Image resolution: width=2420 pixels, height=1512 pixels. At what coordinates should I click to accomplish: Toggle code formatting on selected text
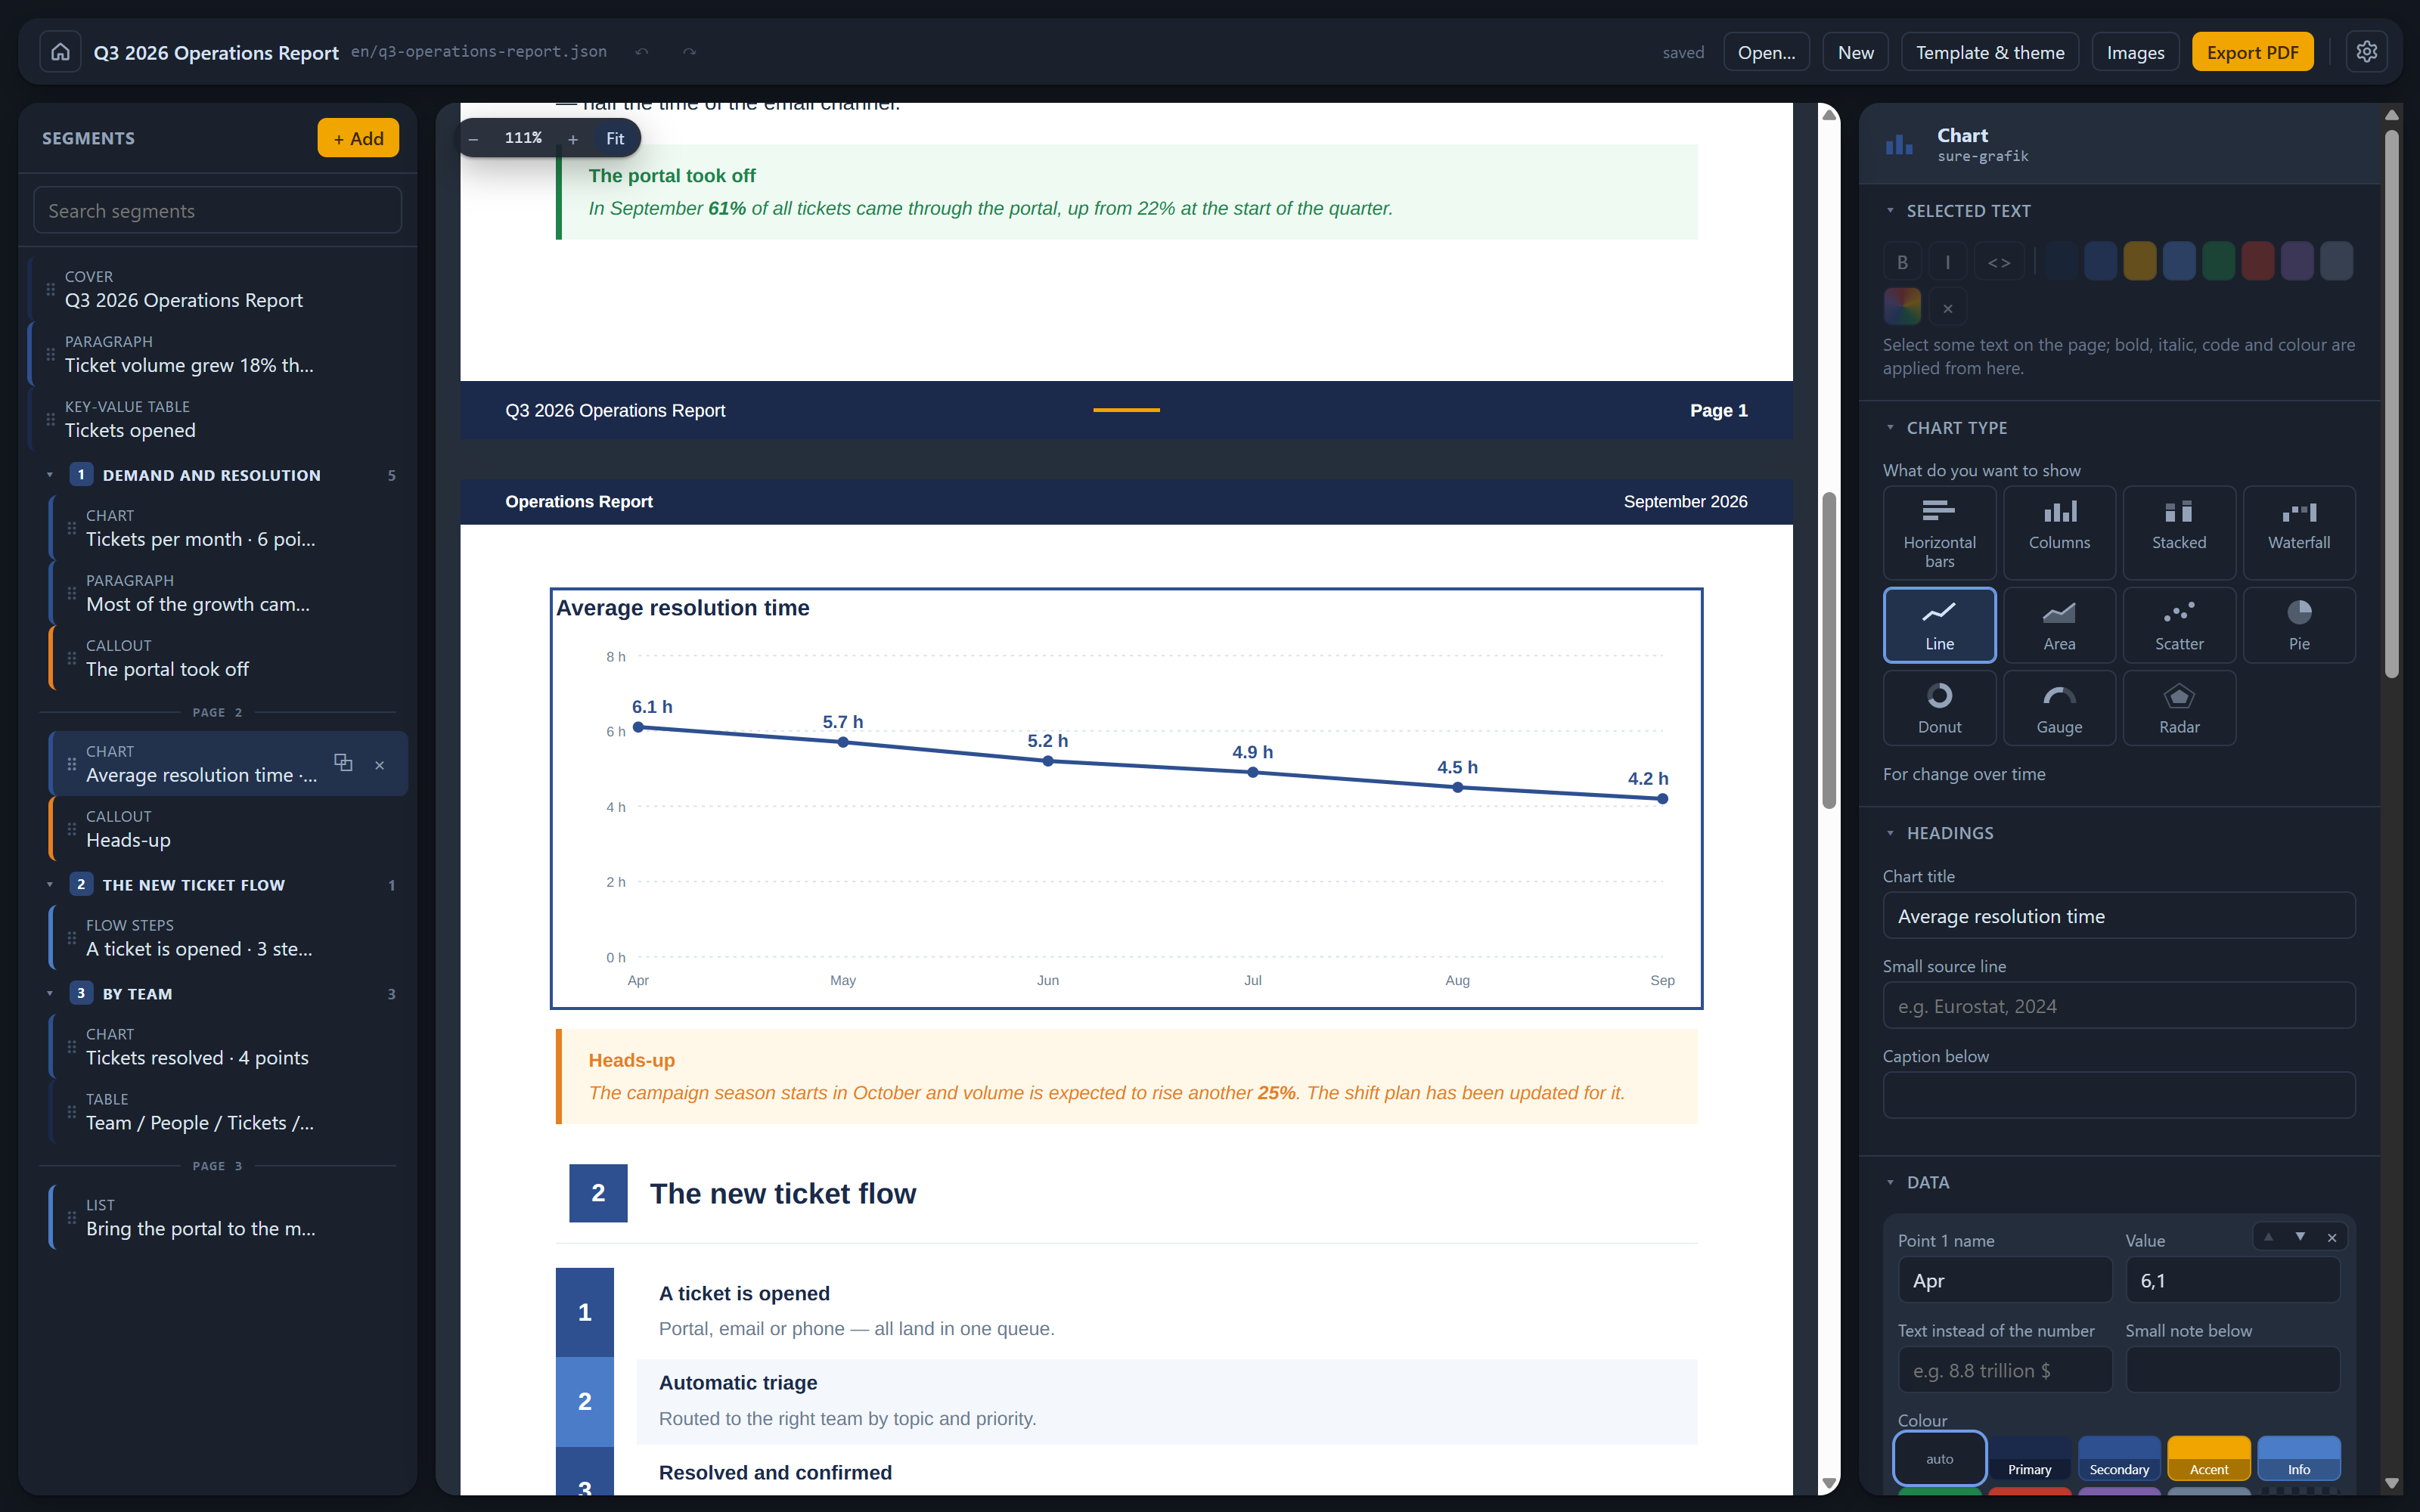point(1998,262)
